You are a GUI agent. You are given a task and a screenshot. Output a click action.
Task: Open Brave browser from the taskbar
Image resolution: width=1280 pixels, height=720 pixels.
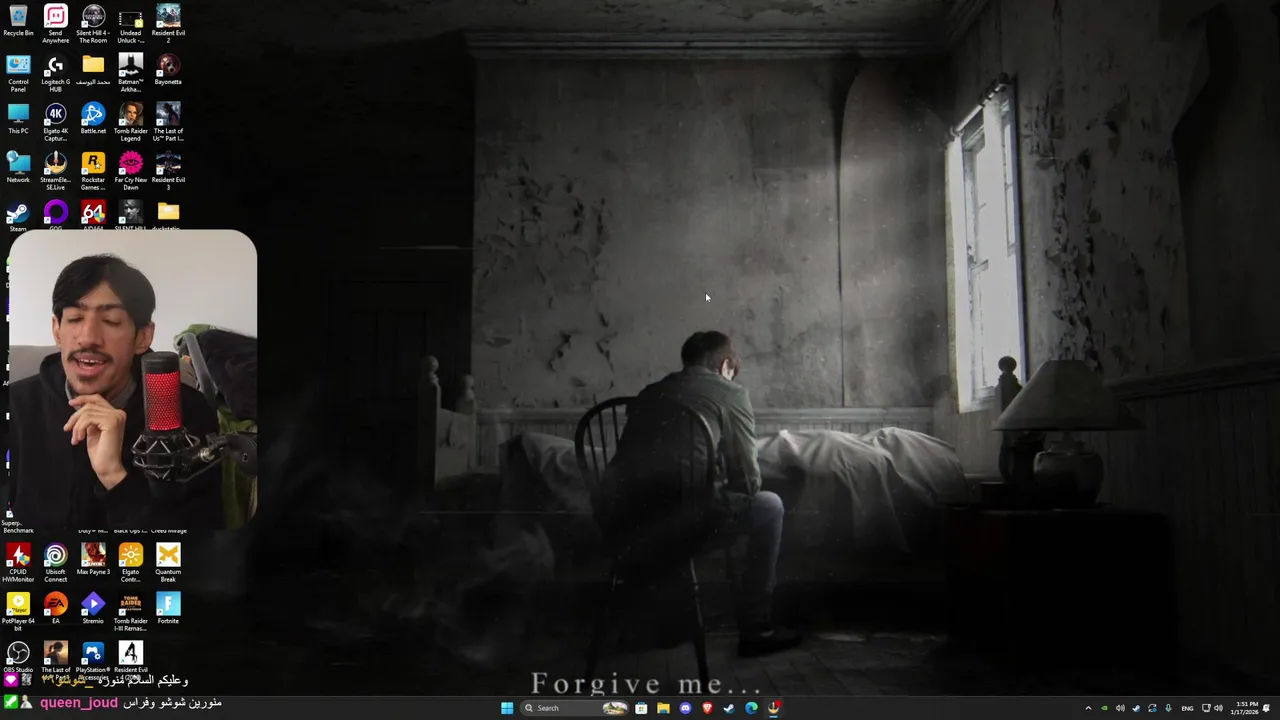(707, 708)
